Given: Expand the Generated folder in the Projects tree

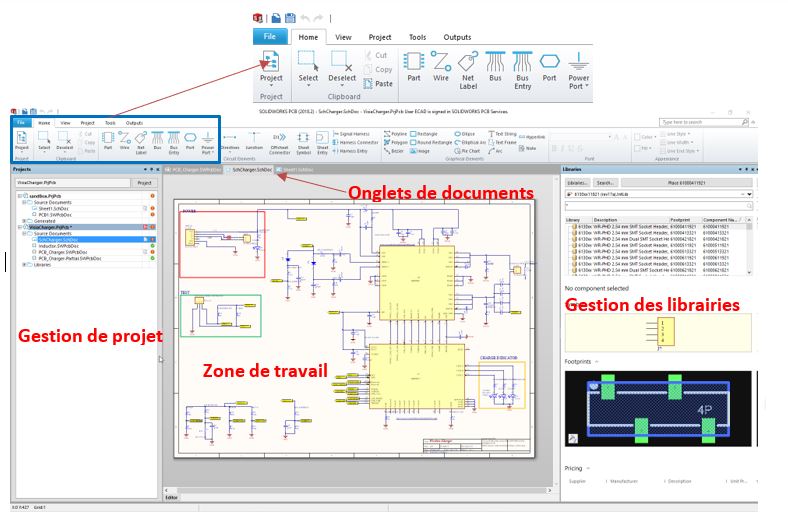Looking at the screenshot, I should click(24, 221).
